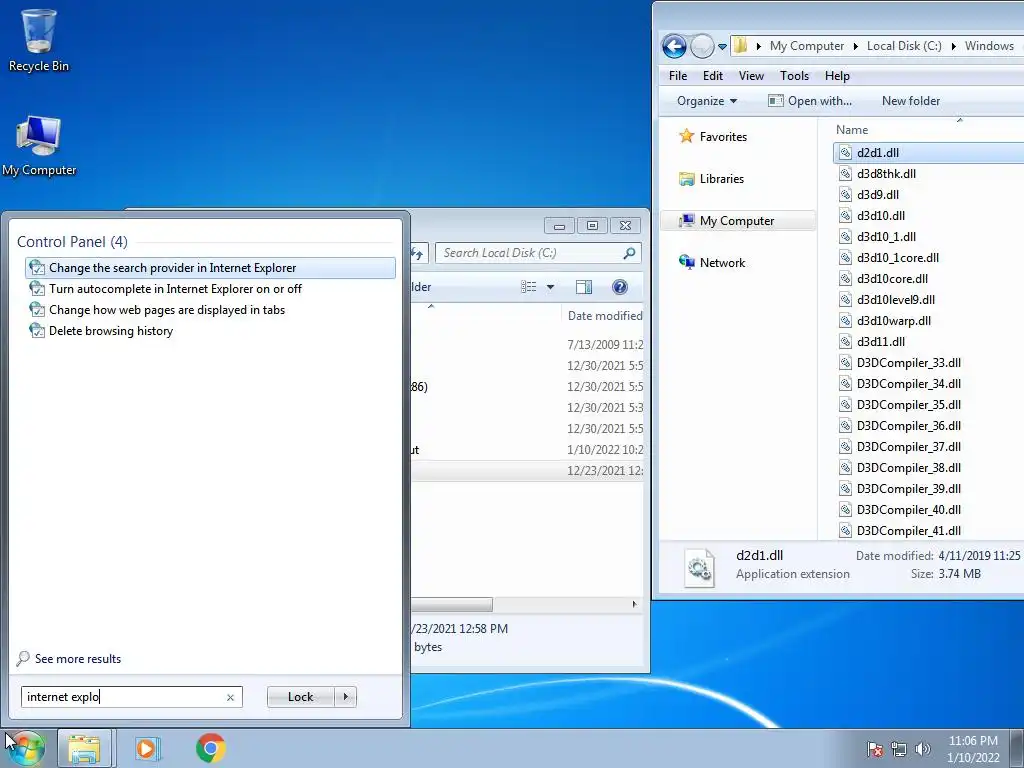Open the View menu

(751, 76)
